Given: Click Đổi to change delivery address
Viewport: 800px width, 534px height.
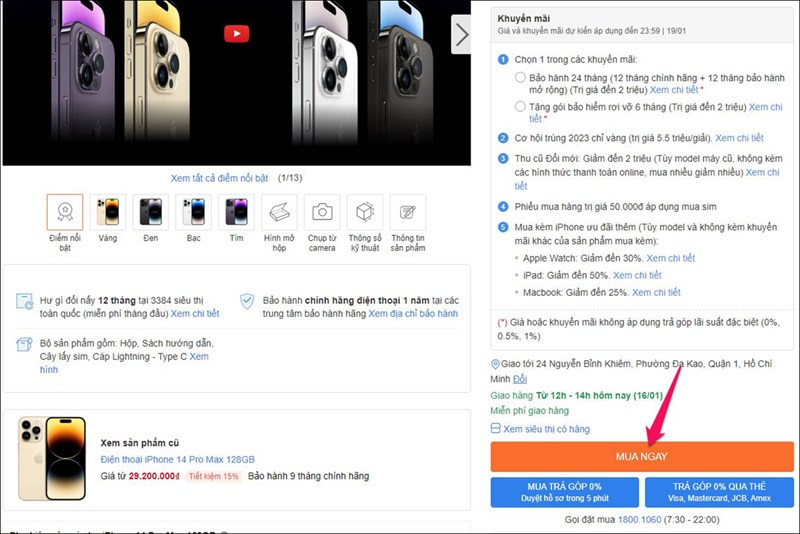Looking at the screenshot, I should coord(520,379).
